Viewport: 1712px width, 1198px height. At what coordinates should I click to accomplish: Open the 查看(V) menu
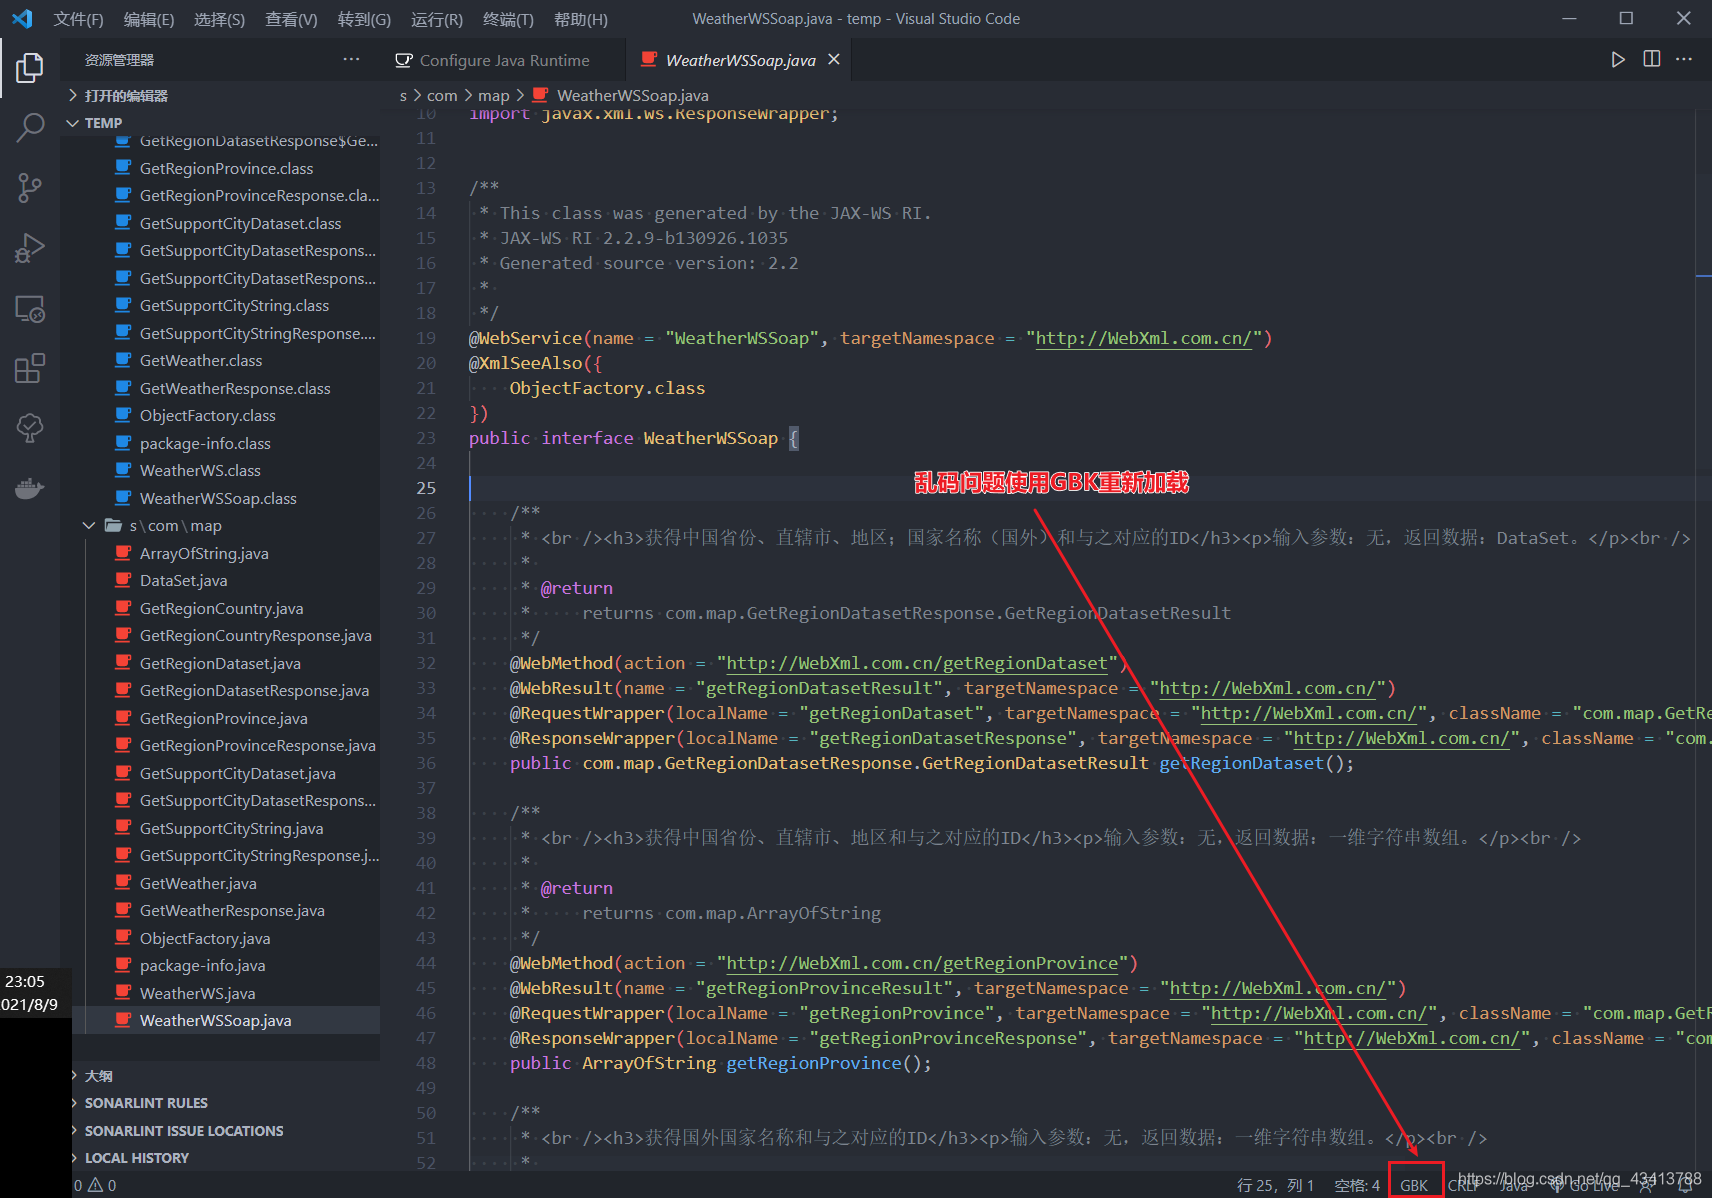click(x=290, y=18)
